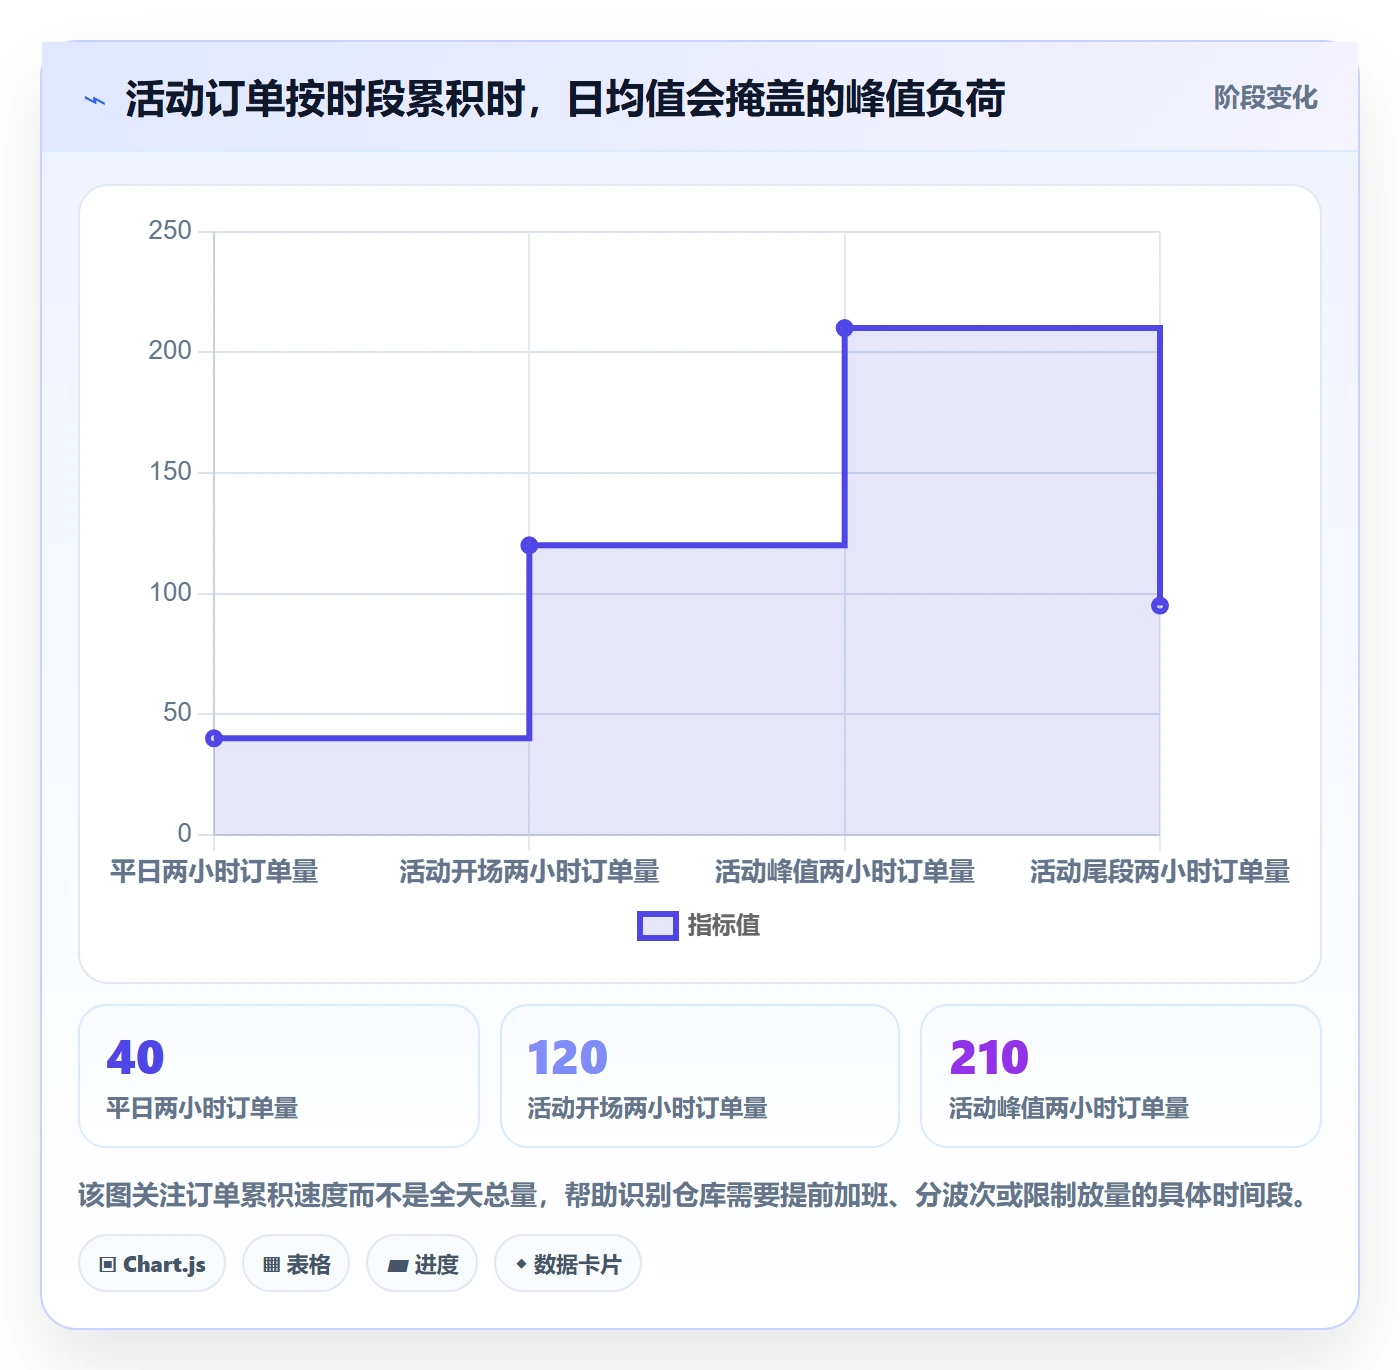
Task: Select the 表格 tag
Action: [x=296, y=1264]
